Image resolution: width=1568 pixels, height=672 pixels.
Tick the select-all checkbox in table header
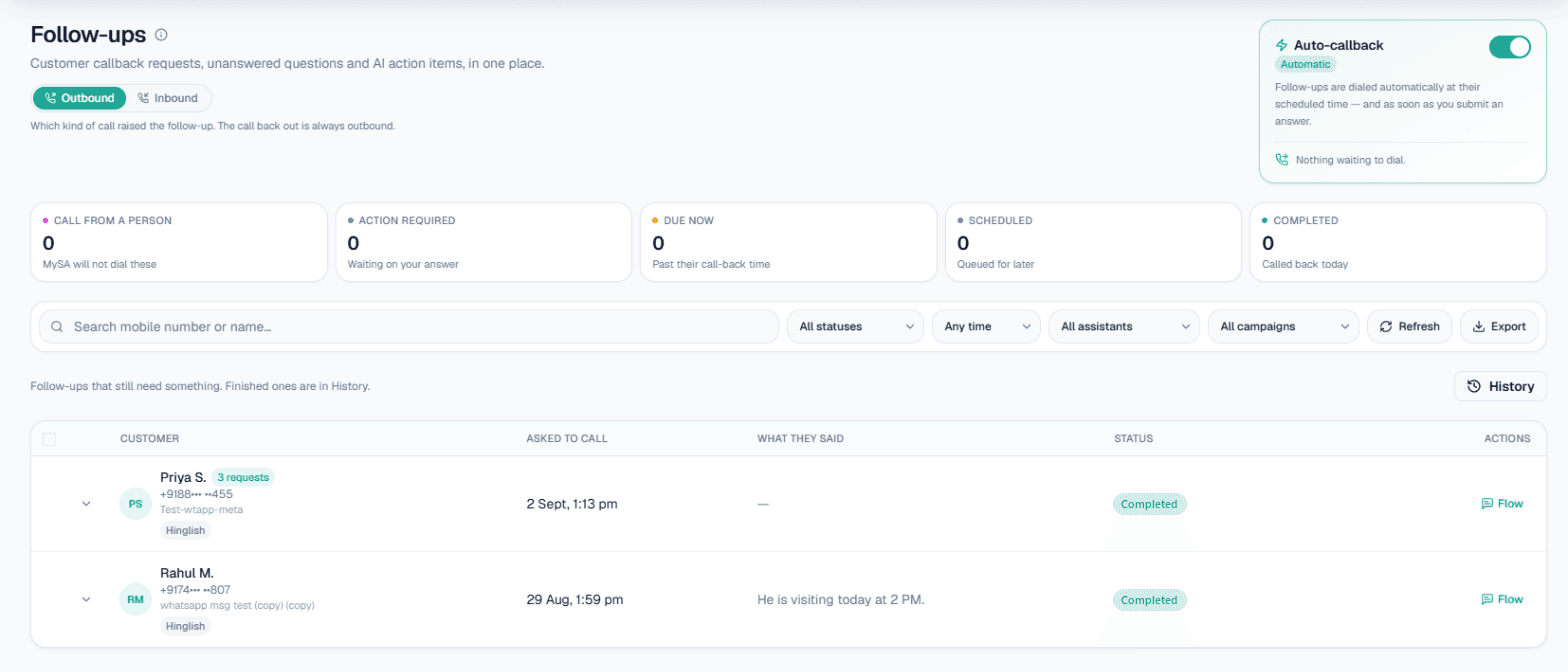click(x=50, y=438)
